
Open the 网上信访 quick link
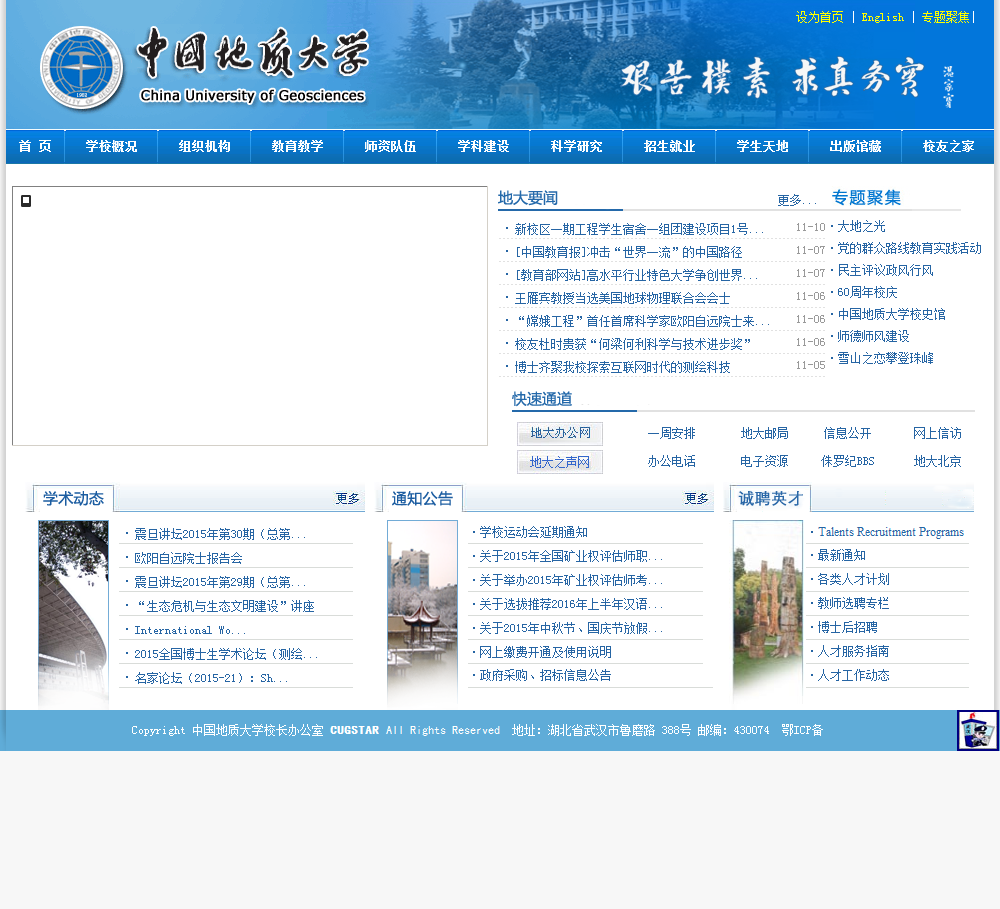(x=937, y=434)
